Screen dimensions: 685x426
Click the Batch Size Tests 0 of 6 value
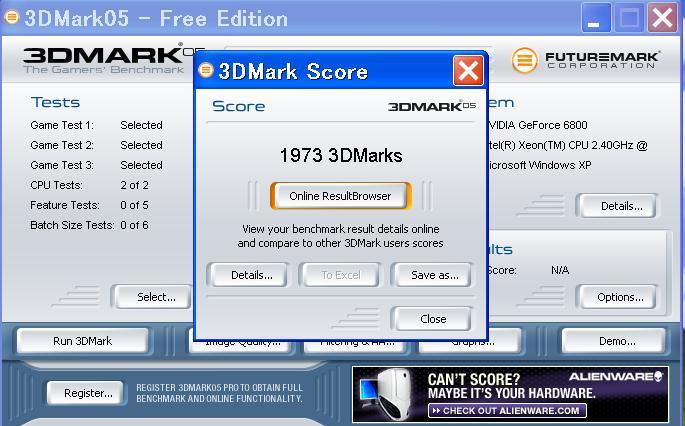134,225
